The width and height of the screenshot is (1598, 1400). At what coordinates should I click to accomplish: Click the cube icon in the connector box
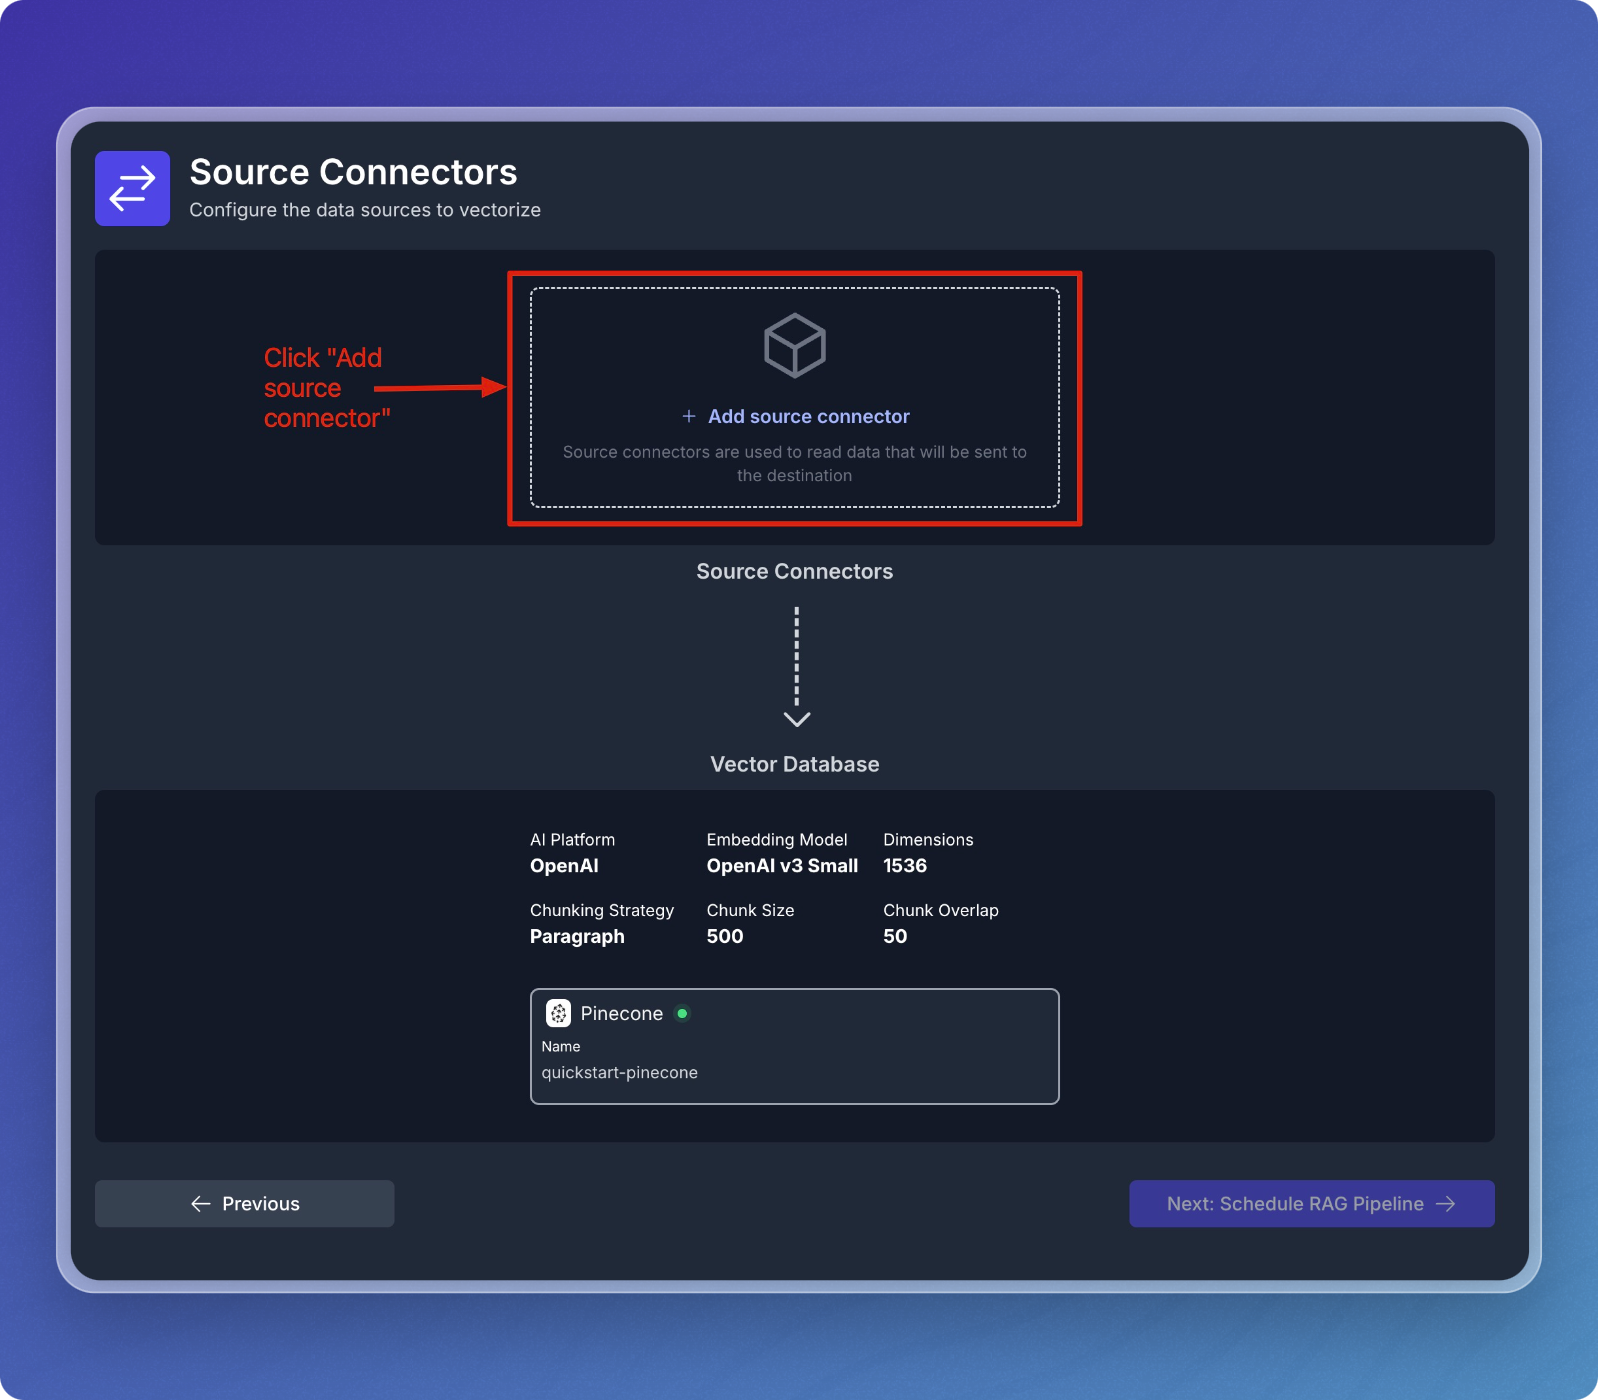(795, 346)
